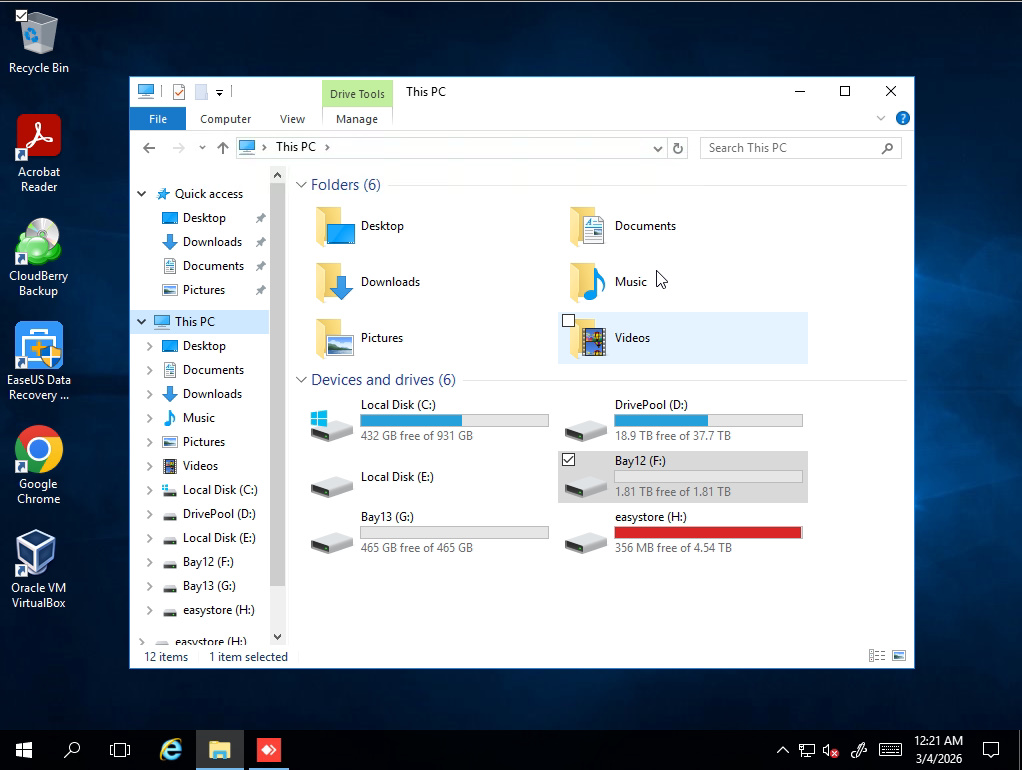This screenshot has height=770, width=1022.
Task: Collapse the Folders (6) section
Action: (x=301, y=185)
